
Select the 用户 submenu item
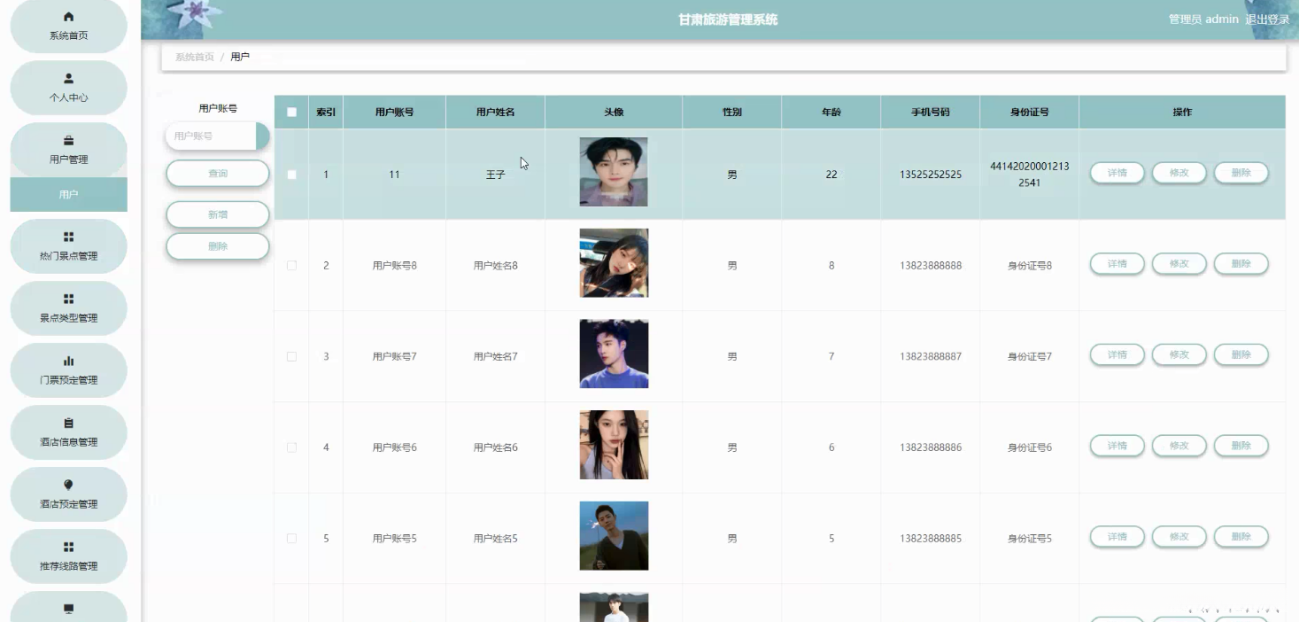pos(68,194)
